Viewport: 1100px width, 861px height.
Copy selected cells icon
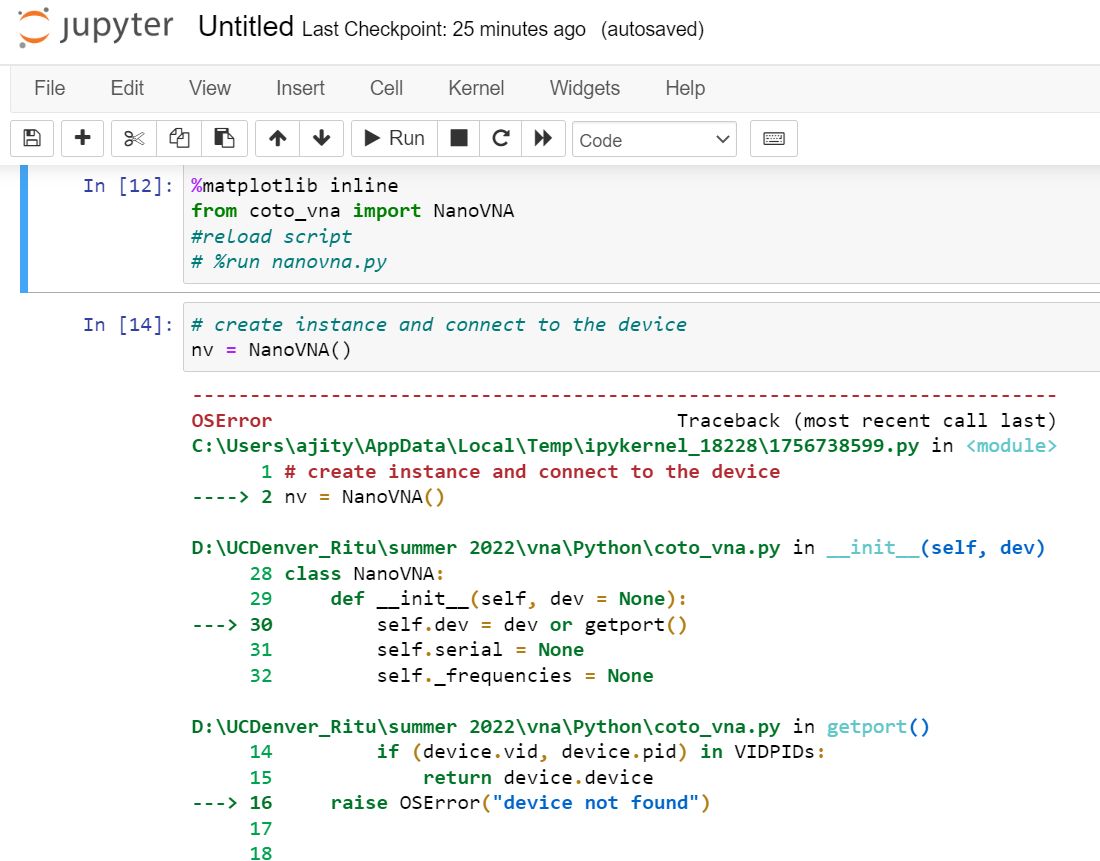point(179,138)
